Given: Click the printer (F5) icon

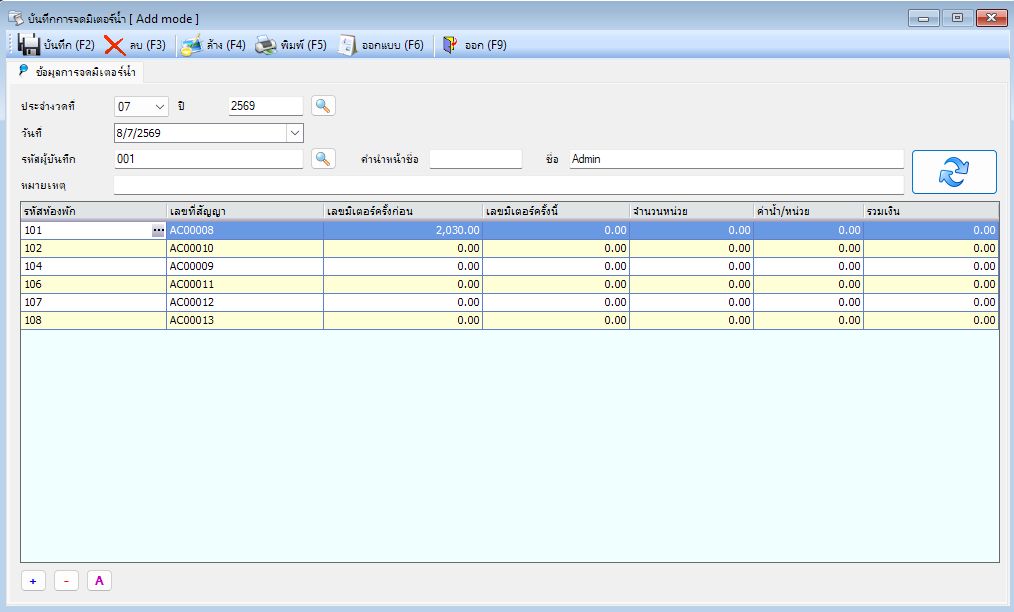Looking at the screenshot, I should point(266,45).
